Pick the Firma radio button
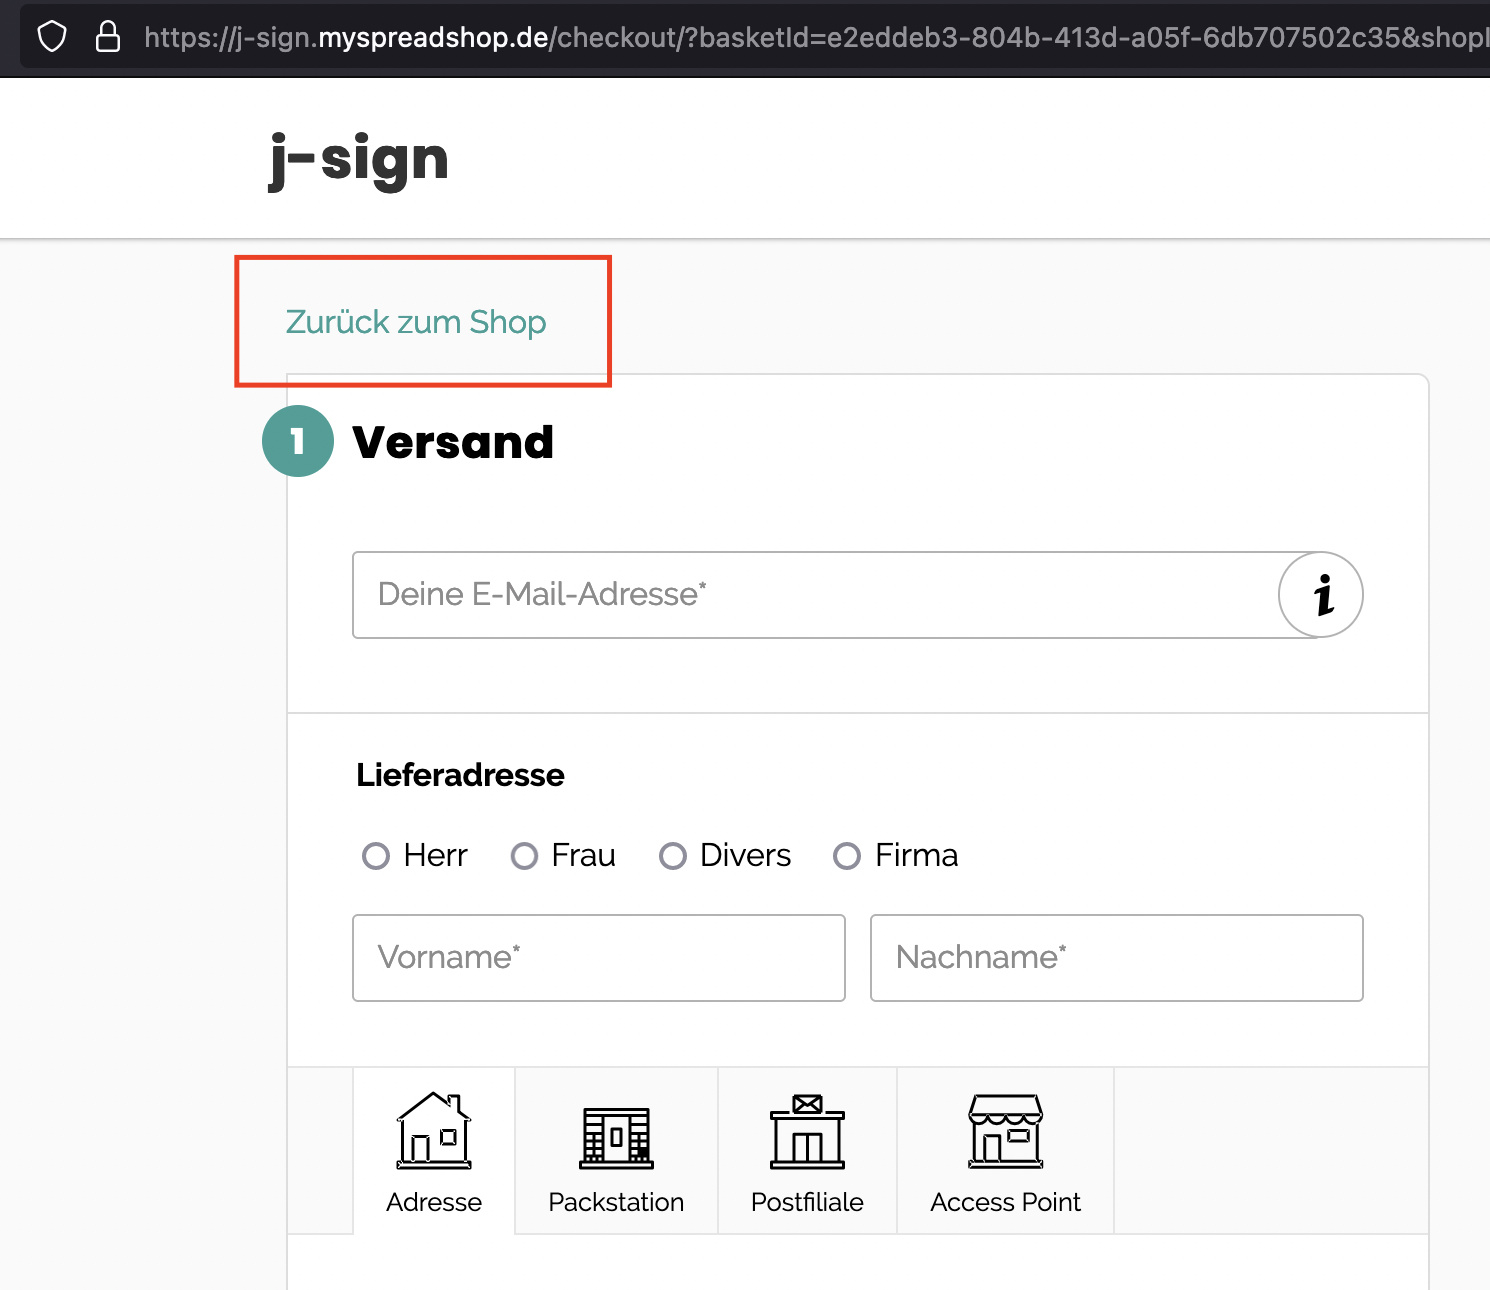This screenshot has width=1490, height=1290. point(847,856)
